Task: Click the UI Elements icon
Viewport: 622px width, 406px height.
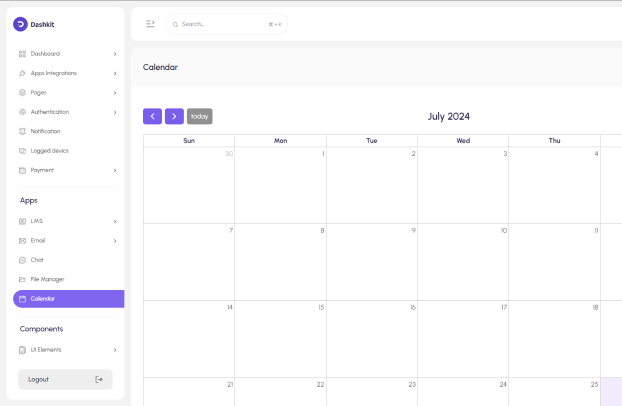Action: tap(22, 350)
